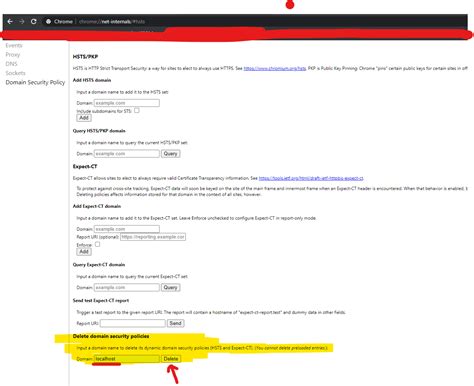Image resolution: width=474 pixels, height=386 pixels.
Task: Click Domain field under Query HSTS/PKP domain
Action: (x=127, y=154)
